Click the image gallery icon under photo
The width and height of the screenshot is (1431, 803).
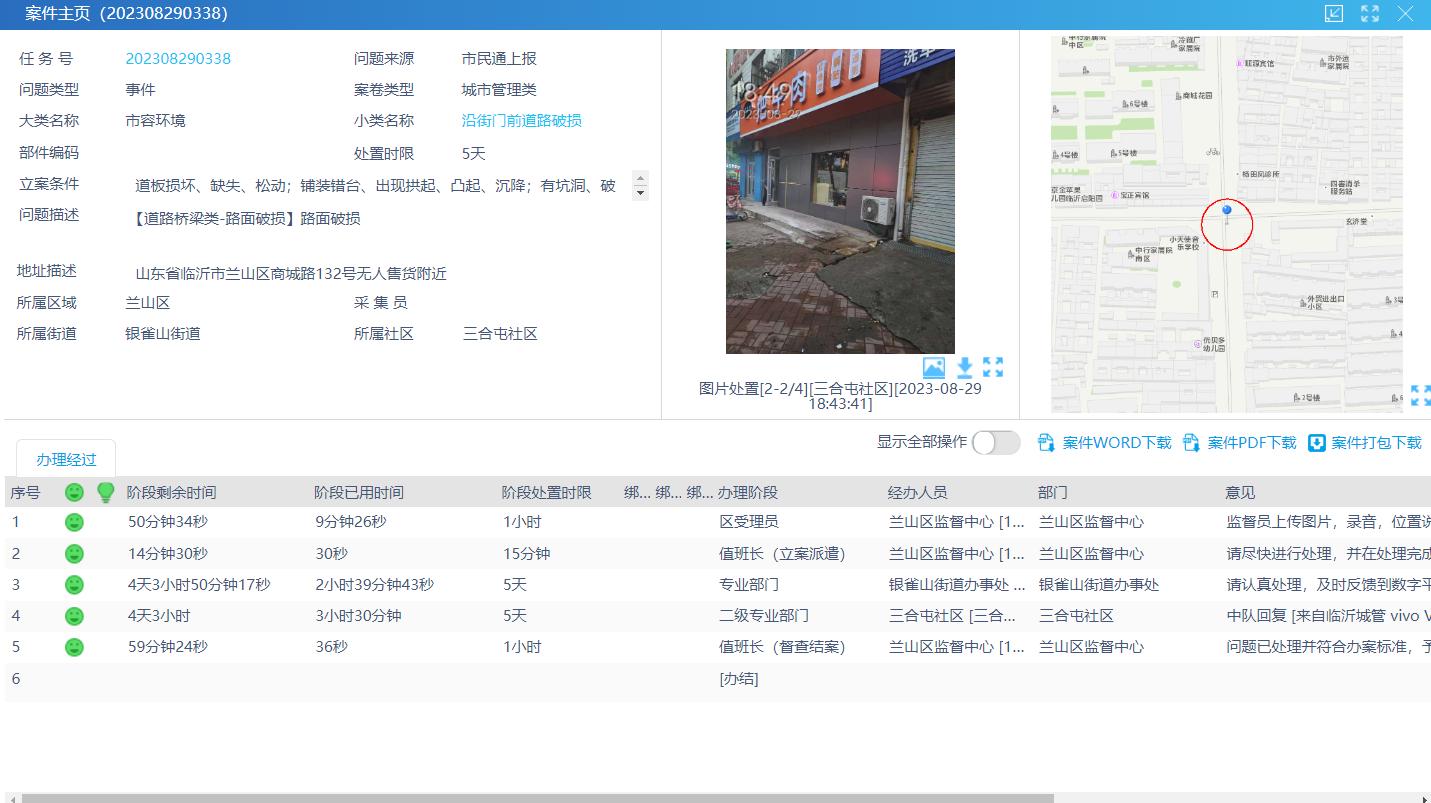pyautogui.click(x=933, y=367)
